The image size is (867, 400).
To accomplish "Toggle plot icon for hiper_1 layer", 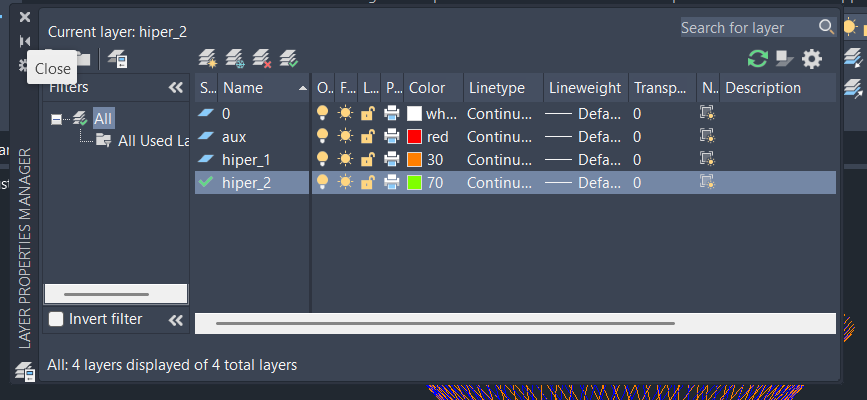I will (391, 159).
